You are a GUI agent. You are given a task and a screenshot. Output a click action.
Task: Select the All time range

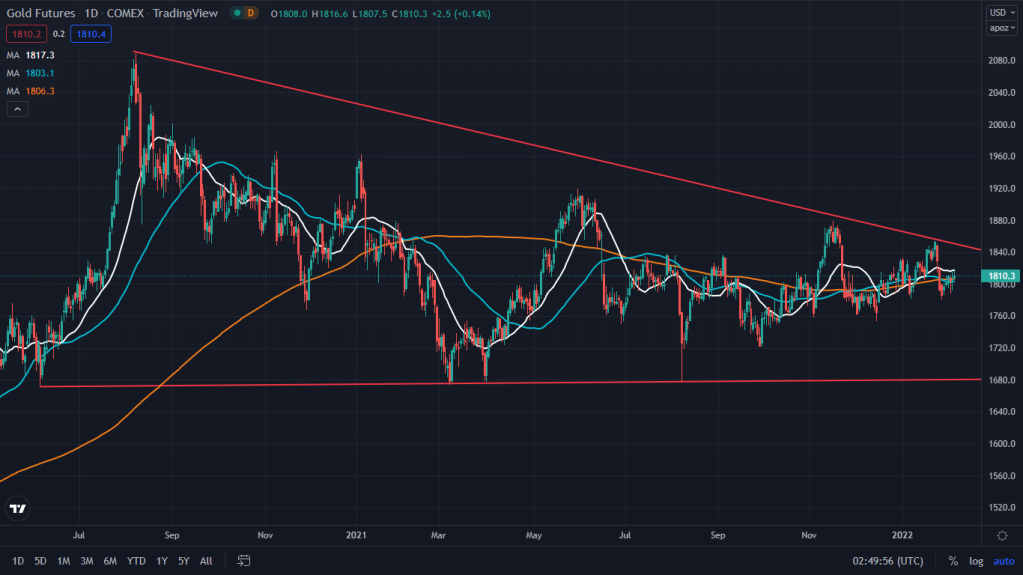(x=206, y=561)
